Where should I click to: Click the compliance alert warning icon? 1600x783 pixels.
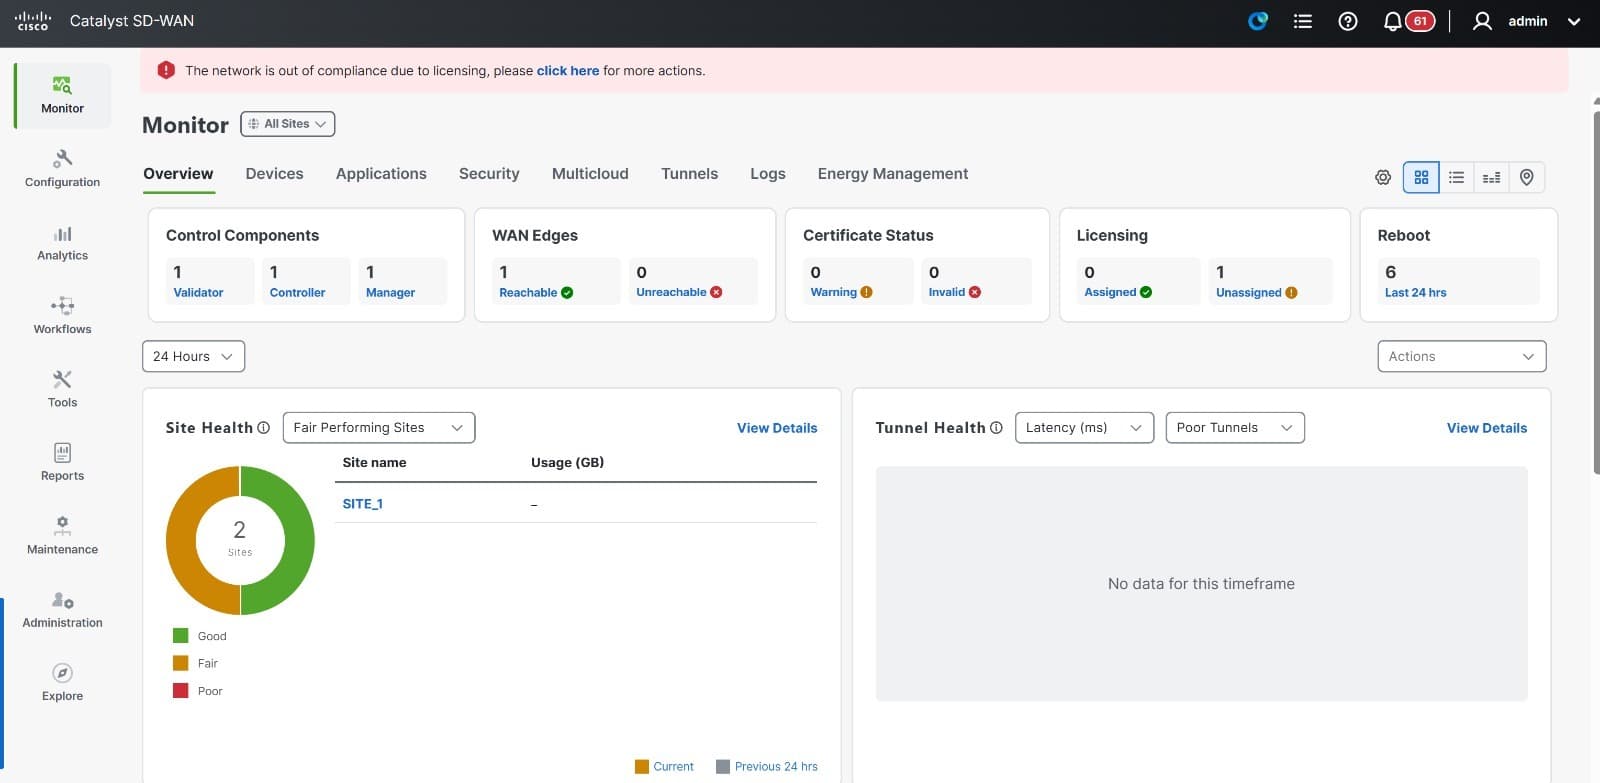click(x=166, y=70)
